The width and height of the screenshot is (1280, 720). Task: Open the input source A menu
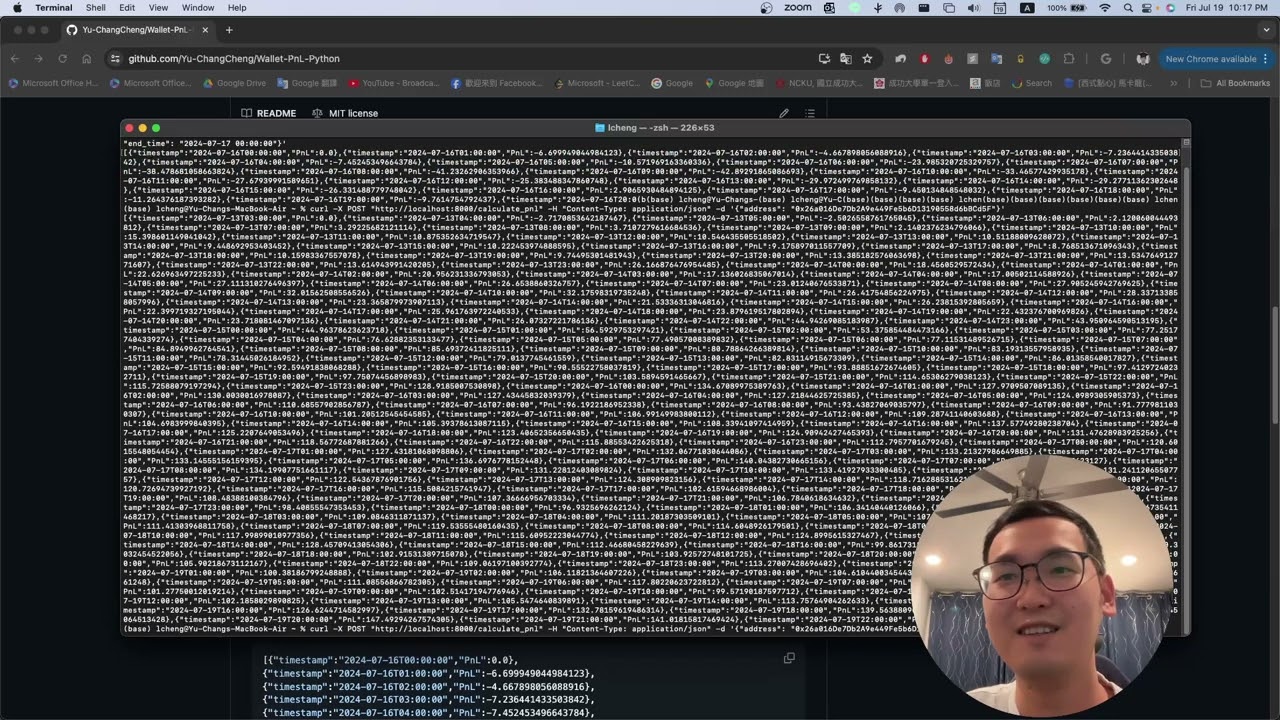pyautogui.click(x=1026, y=8)
